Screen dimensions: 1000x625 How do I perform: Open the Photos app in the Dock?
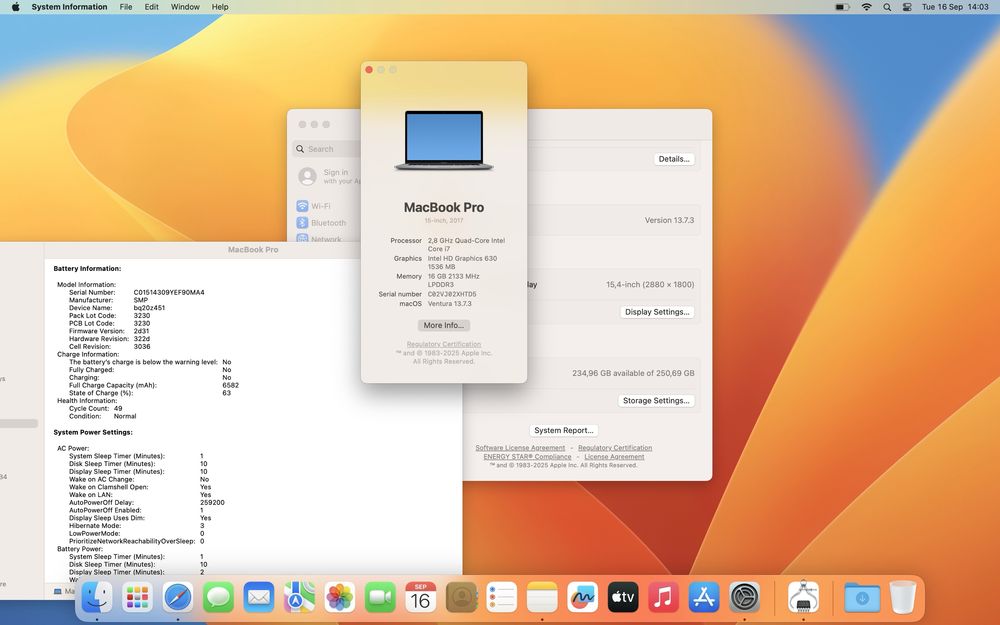[x=340, y=598]
